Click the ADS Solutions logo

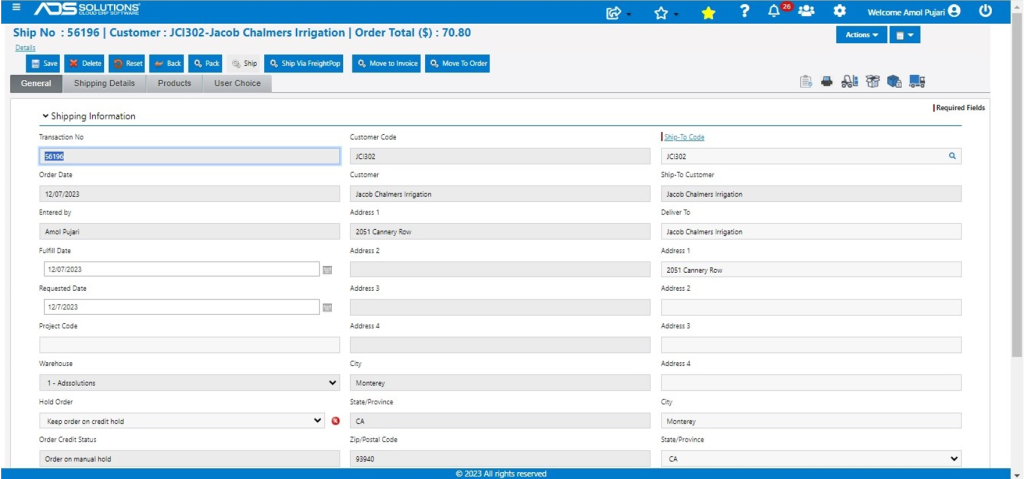87,10
